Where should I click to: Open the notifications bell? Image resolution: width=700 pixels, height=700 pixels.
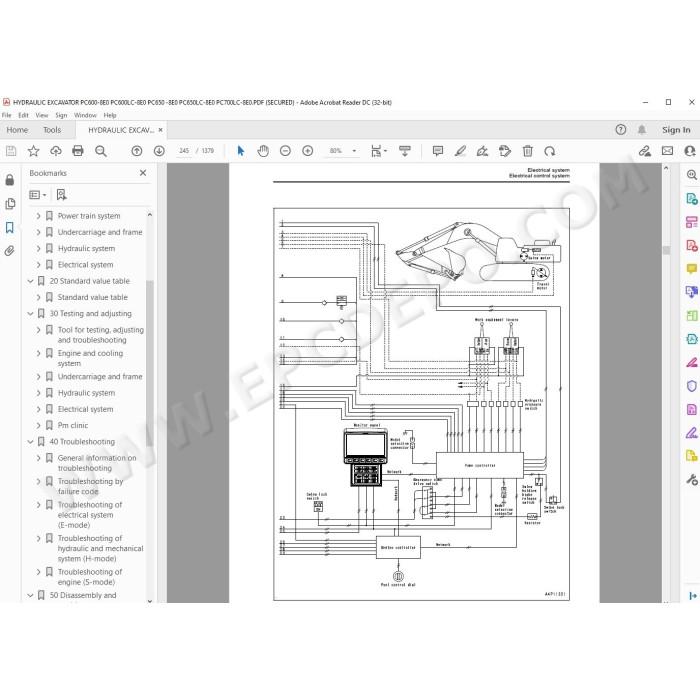[x=642, y=130]
